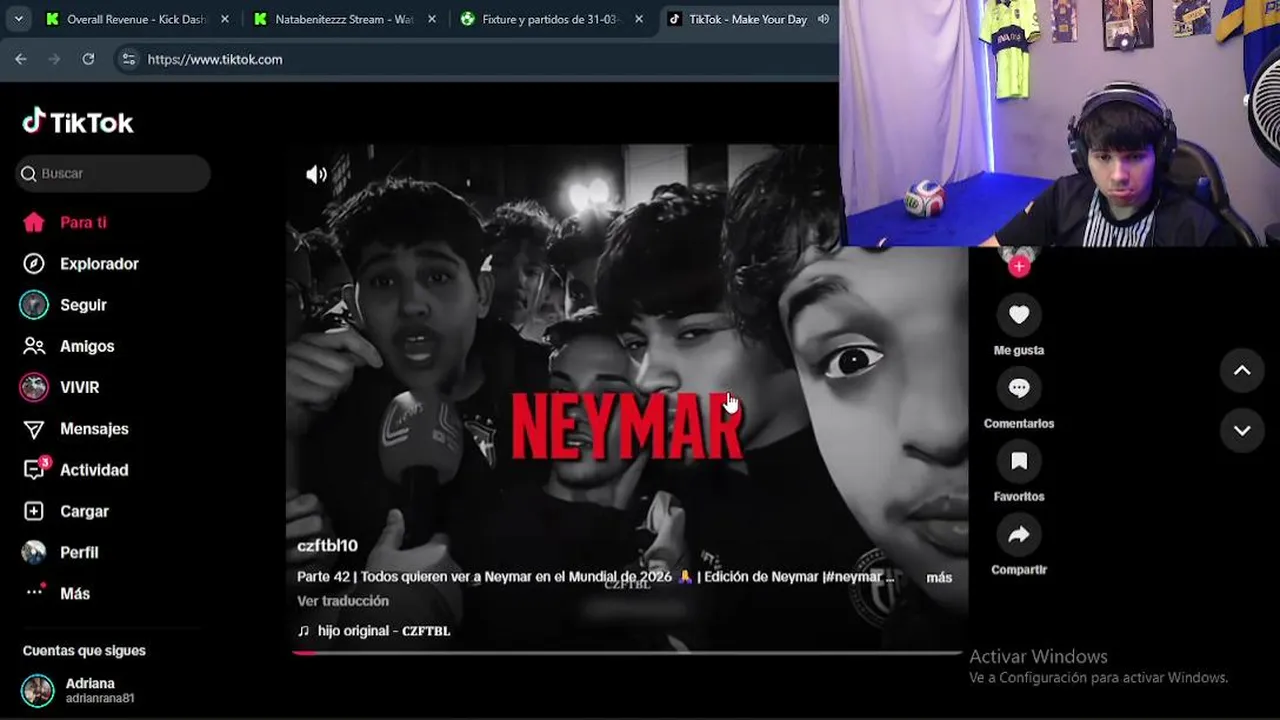The image size is (1280, 720).
Task: Open the Amigos section
Action: click(68, 346)
